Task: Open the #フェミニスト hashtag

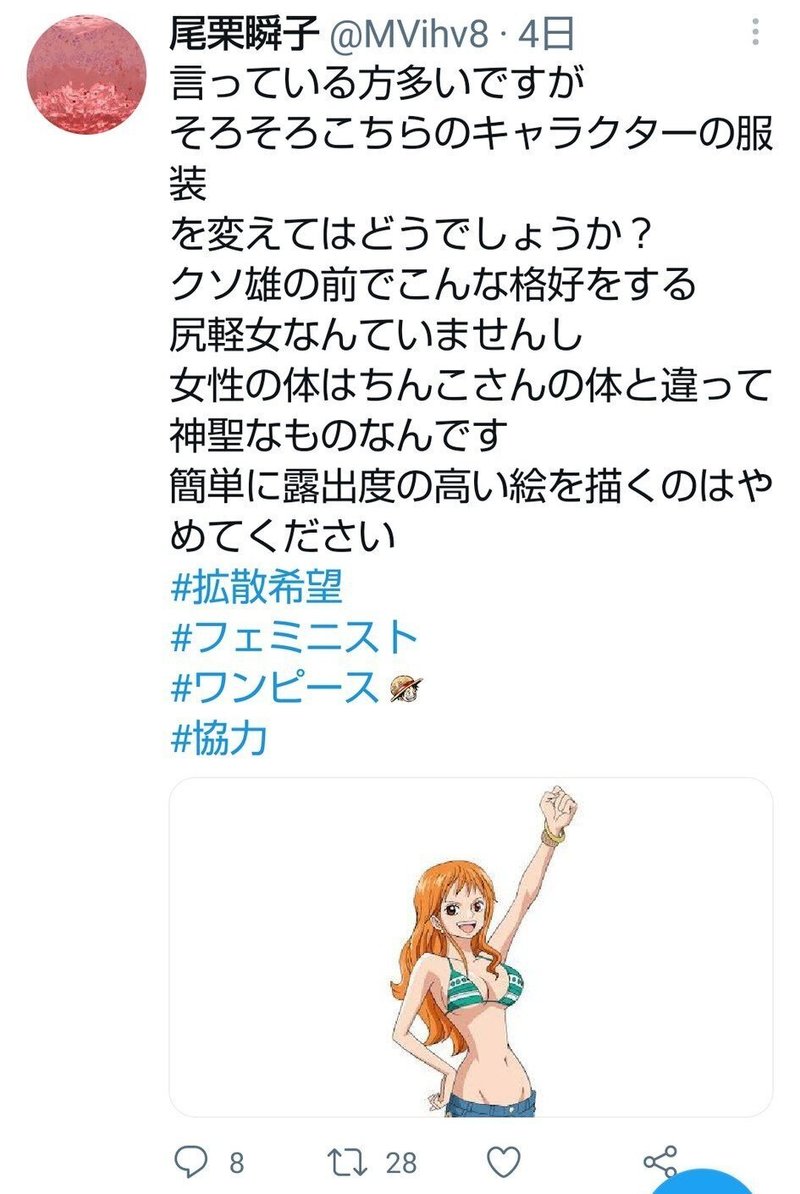Action: (x=294, y=637)
